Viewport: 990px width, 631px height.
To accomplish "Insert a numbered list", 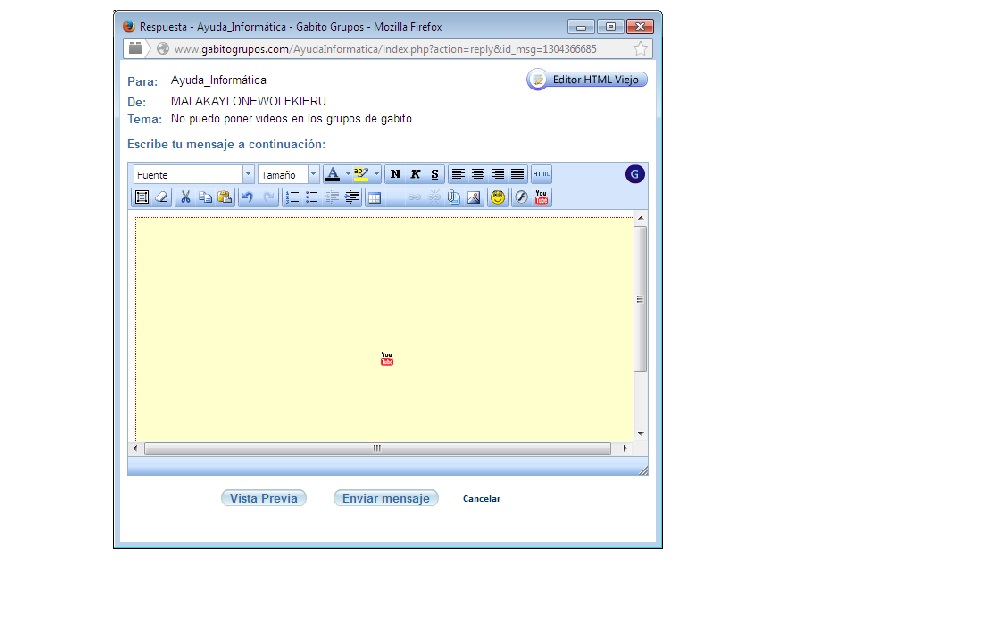I will coord(293,197).
